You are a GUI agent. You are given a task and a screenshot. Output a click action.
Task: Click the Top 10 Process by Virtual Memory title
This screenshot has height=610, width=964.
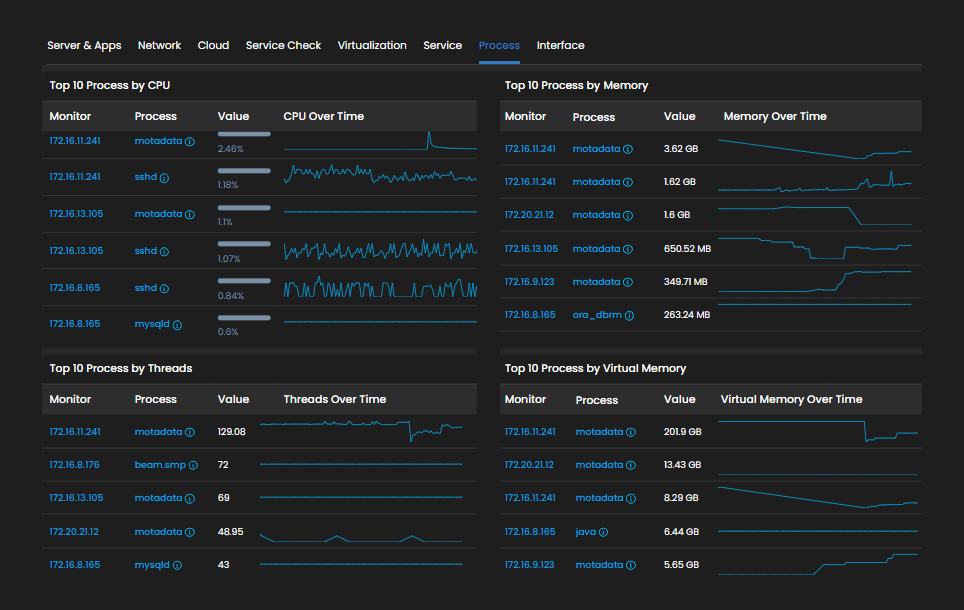click(595, 368)
